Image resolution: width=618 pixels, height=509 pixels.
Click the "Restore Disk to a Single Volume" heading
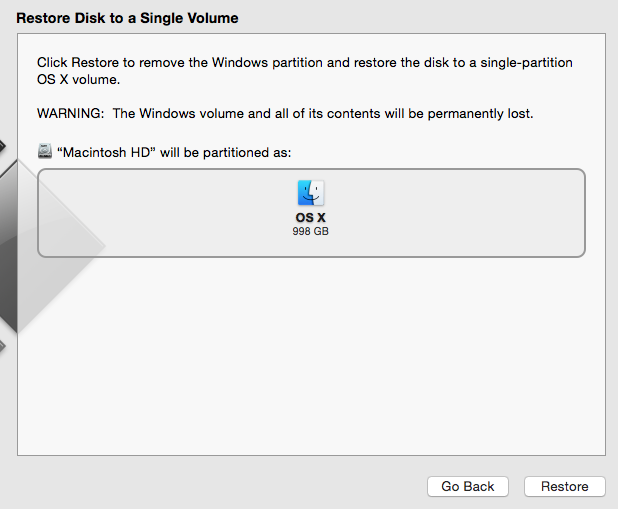[x=127, y=18]
